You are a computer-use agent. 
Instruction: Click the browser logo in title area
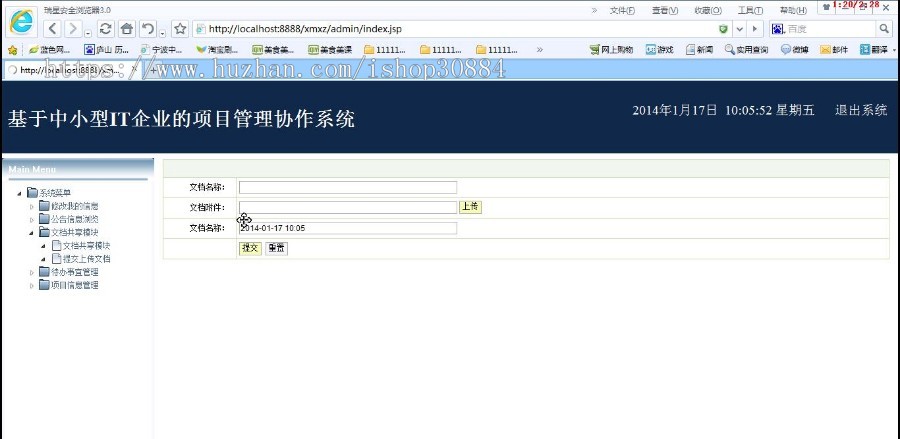click(21, 22)
